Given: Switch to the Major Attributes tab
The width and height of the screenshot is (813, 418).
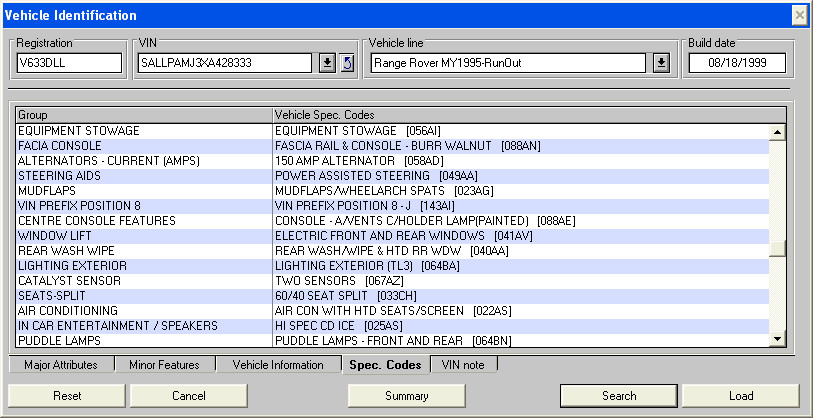Looking at the screenshot, I should (x=61, y=365).
